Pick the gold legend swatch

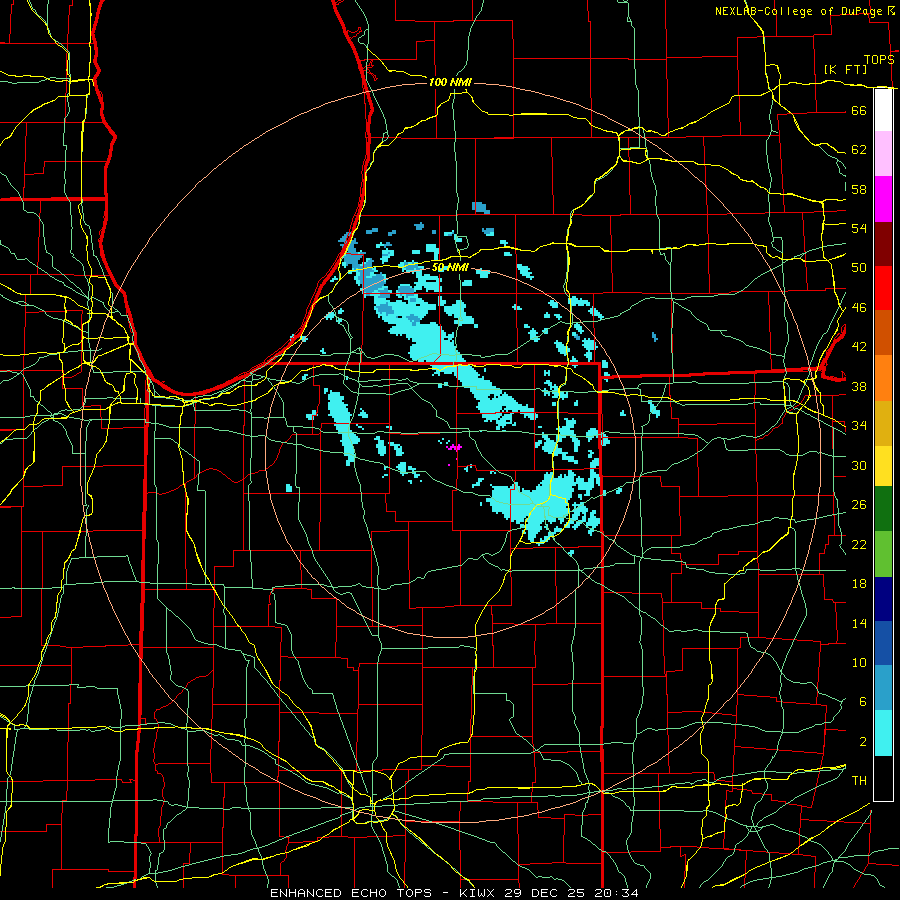pyautogui.click(x=883, y=423)
